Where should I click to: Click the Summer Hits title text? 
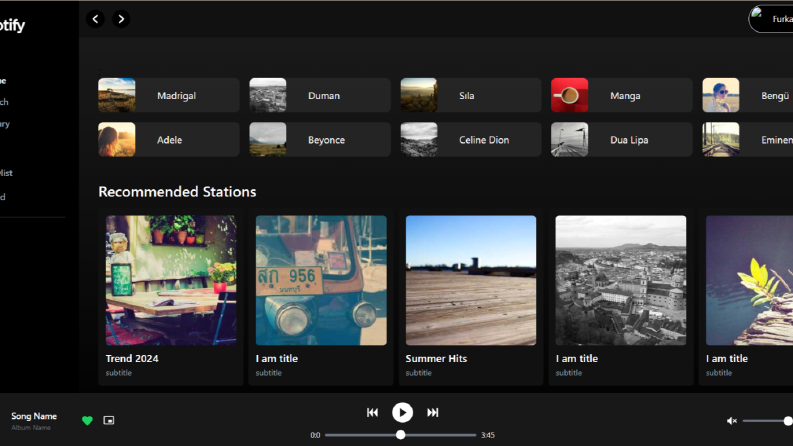(436, 359)
